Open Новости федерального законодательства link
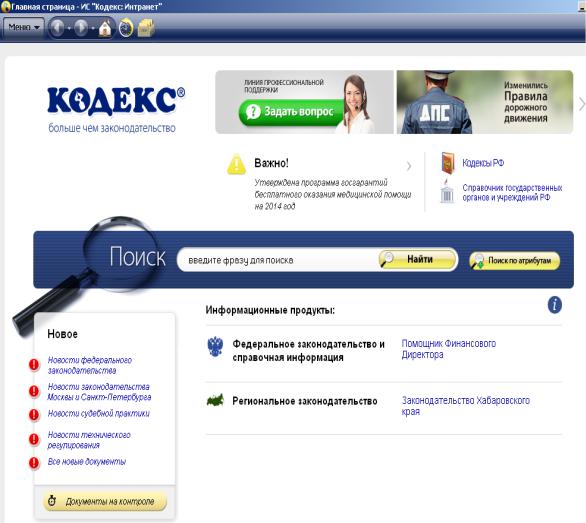Viewport: 586px width, 523px height. (90, 365)
